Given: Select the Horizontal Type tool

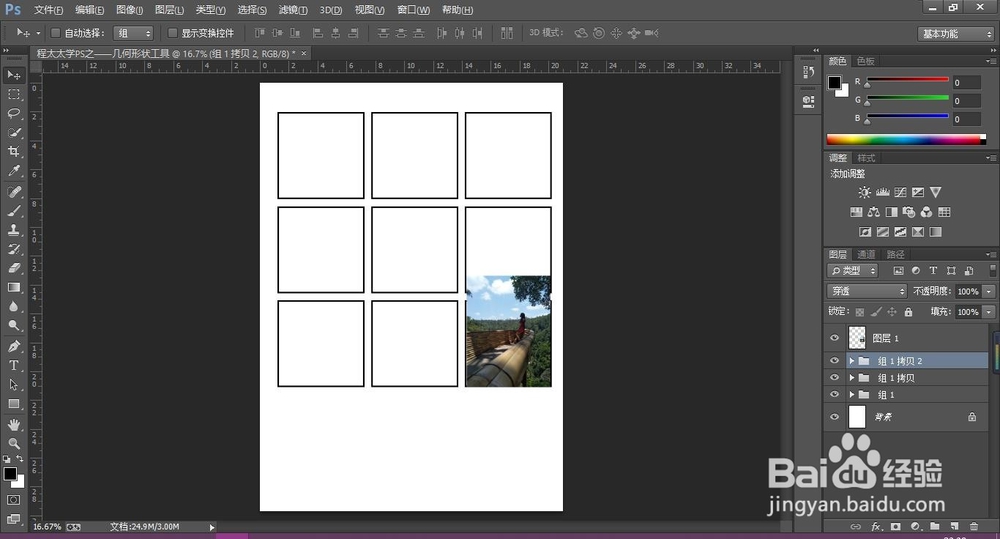Looking at the screenshot, I should (13, 365).
